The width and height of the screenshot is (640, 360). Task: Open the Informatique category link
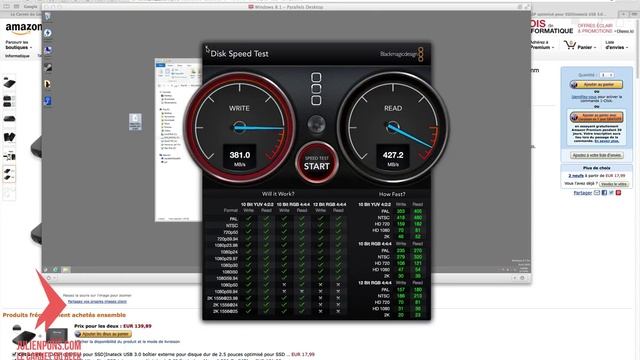17,56
